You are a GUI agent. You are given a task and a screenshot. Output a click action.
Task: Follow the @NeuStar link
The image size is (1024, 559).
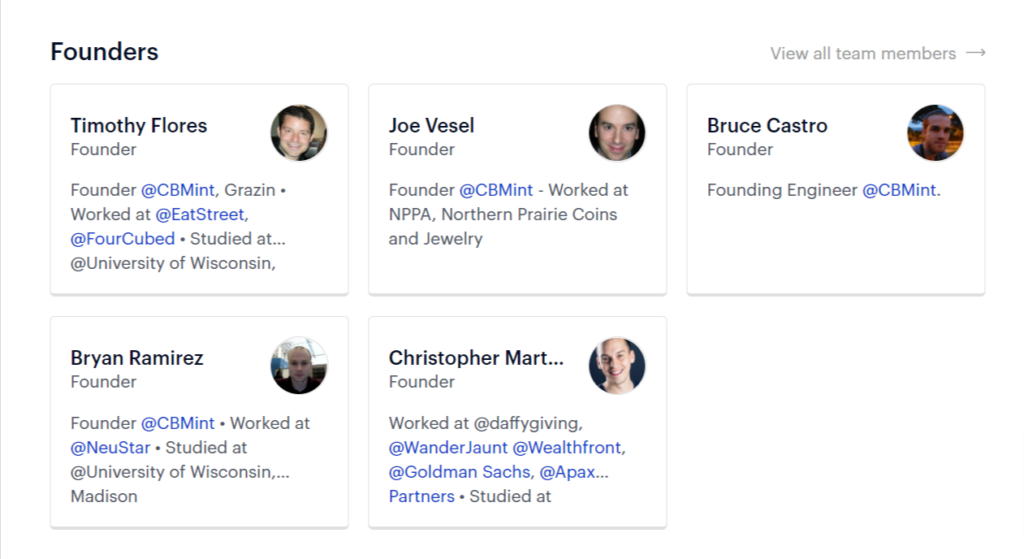[x=110, y=447]
